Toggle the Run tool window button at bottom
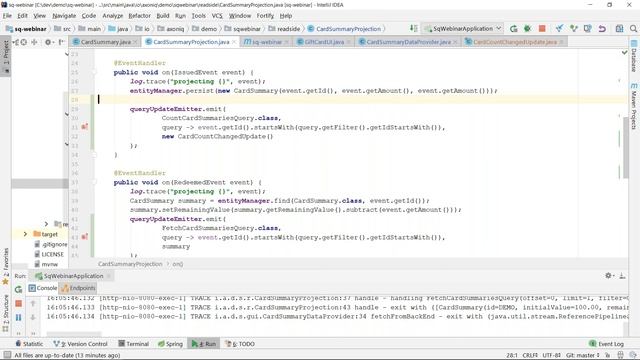Screen dimensions: 640x360 [x=204, y=344]
